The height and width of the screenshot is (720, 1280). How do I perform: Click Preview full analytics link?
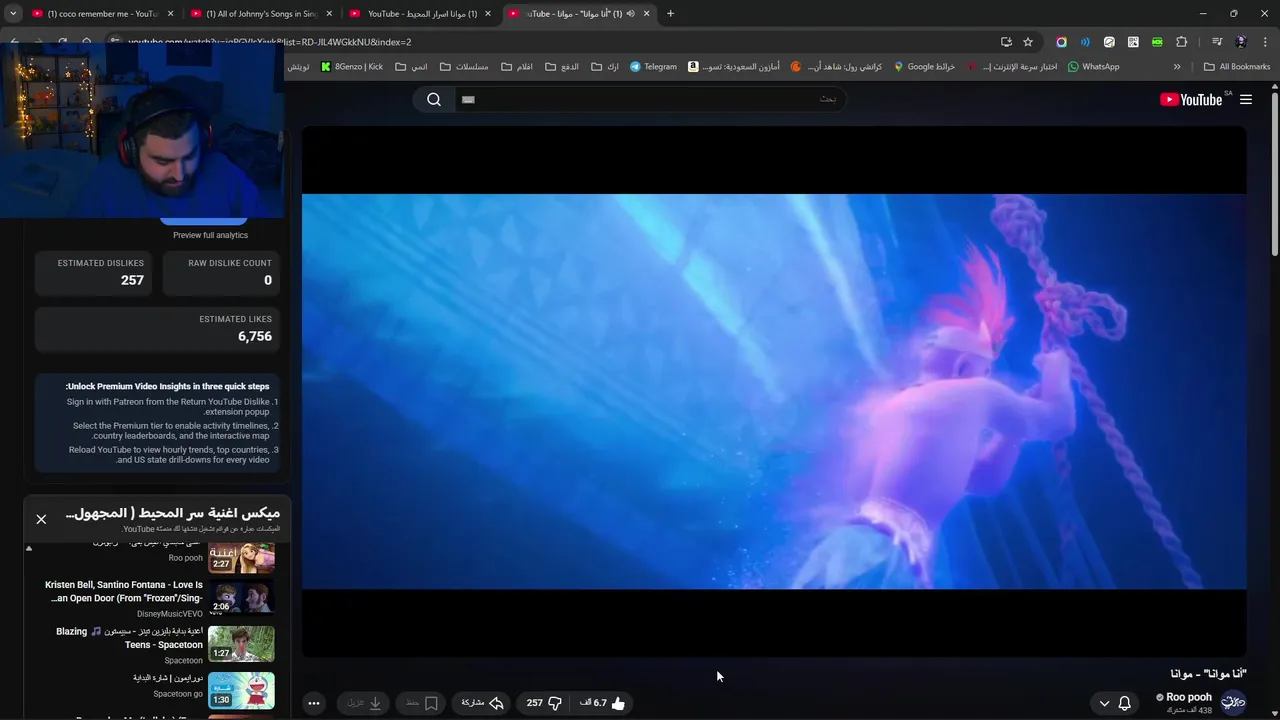coord(210,235)
